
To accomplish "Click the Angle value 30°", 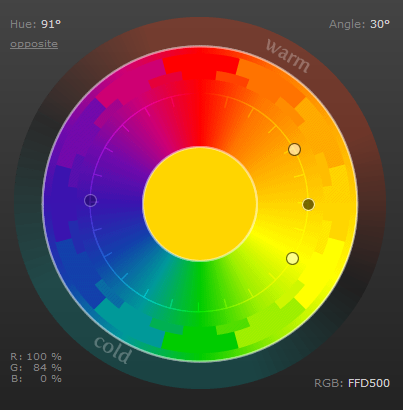I will [x=380, y=24].
